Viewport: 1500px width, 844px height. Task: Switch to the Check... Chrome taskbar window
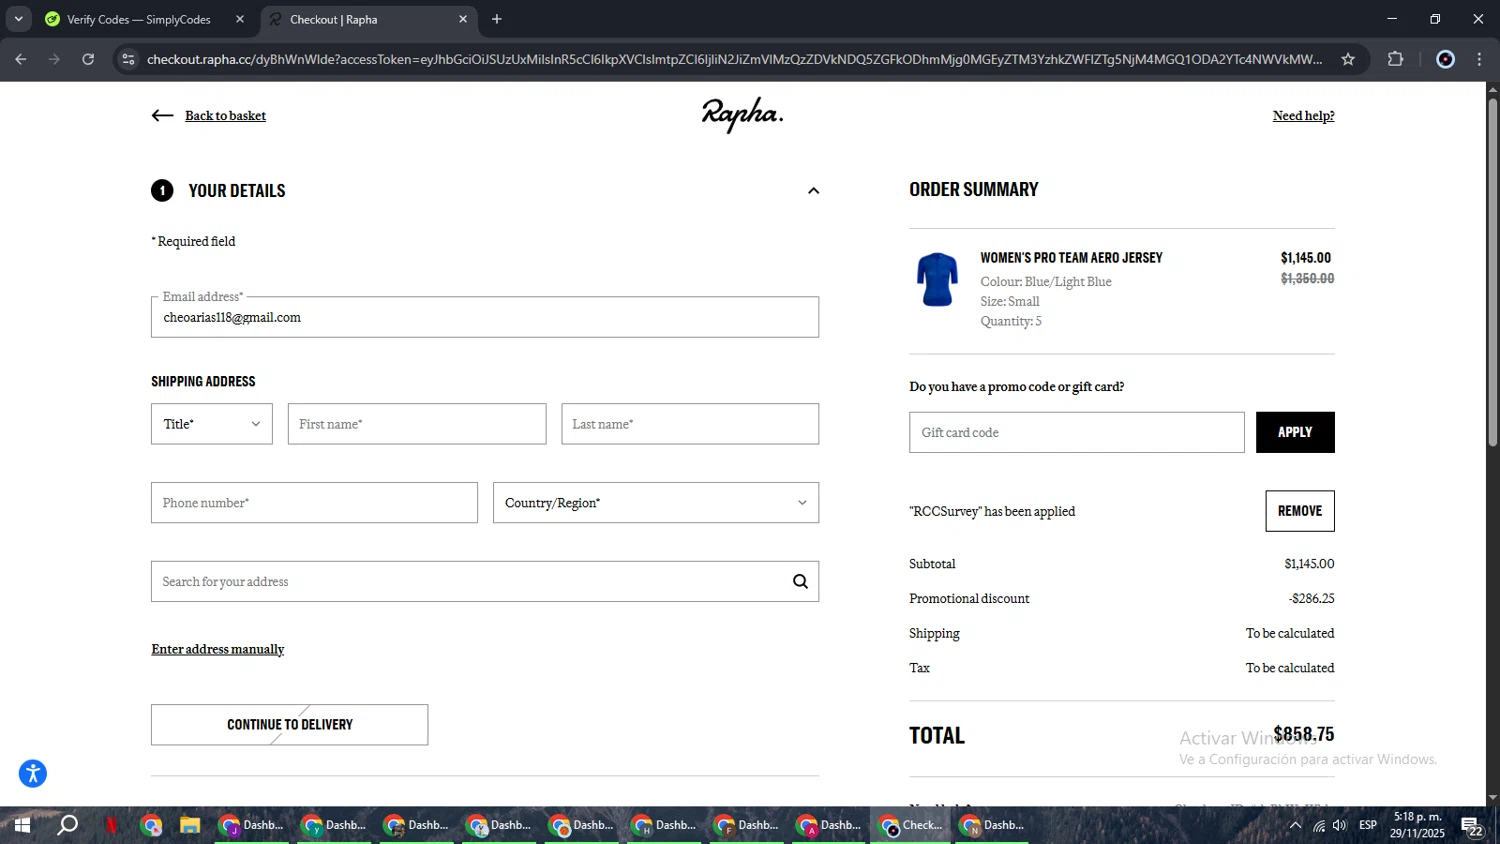911,825
